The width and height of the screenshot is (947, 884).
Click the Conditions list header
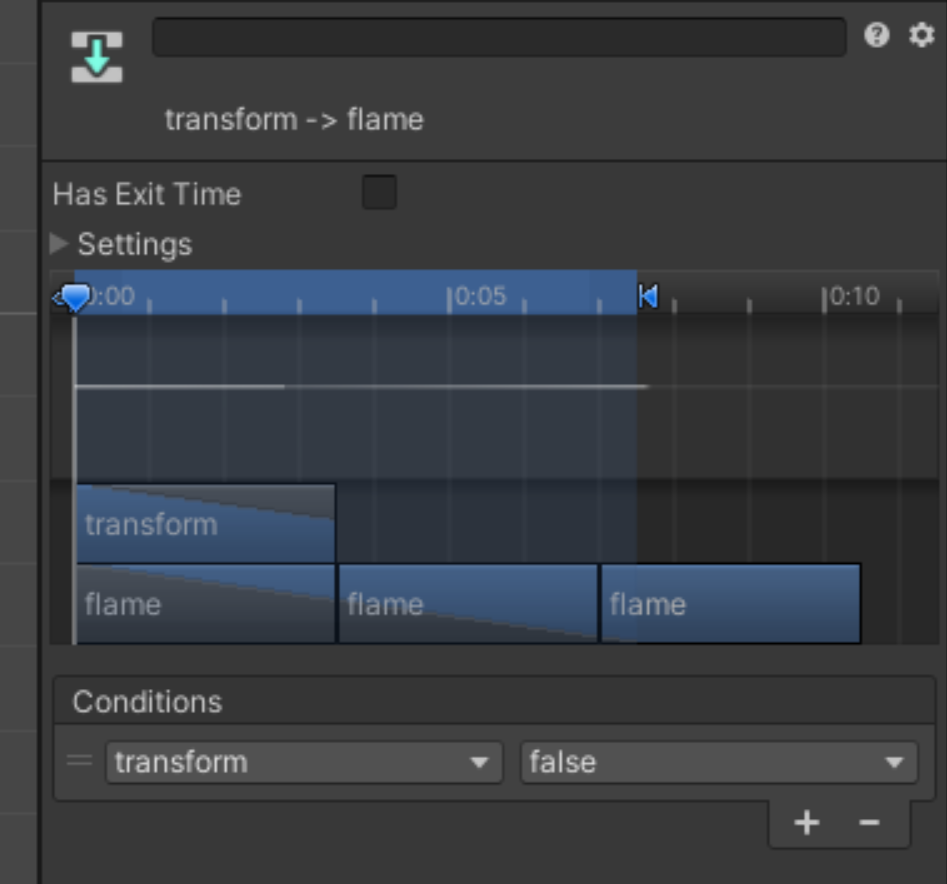point(494,701)
